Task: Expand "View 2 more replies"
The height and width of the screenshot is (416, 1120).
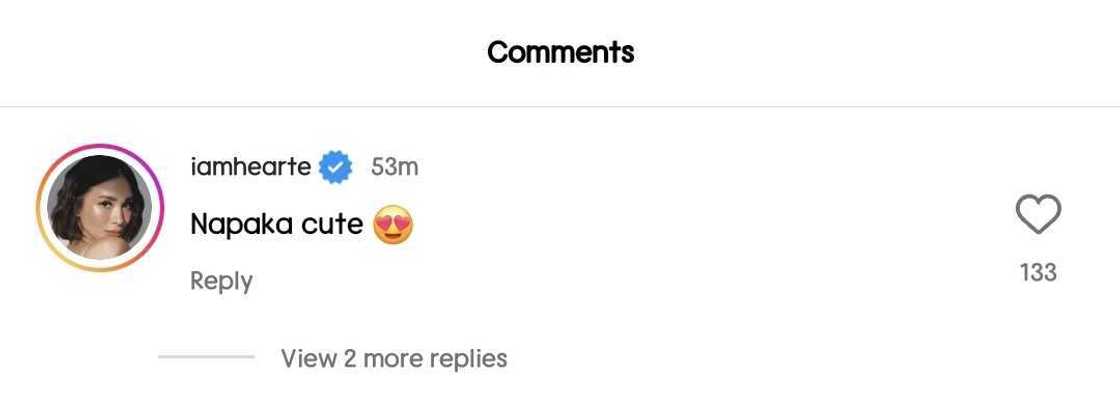Action: point(394,358)
